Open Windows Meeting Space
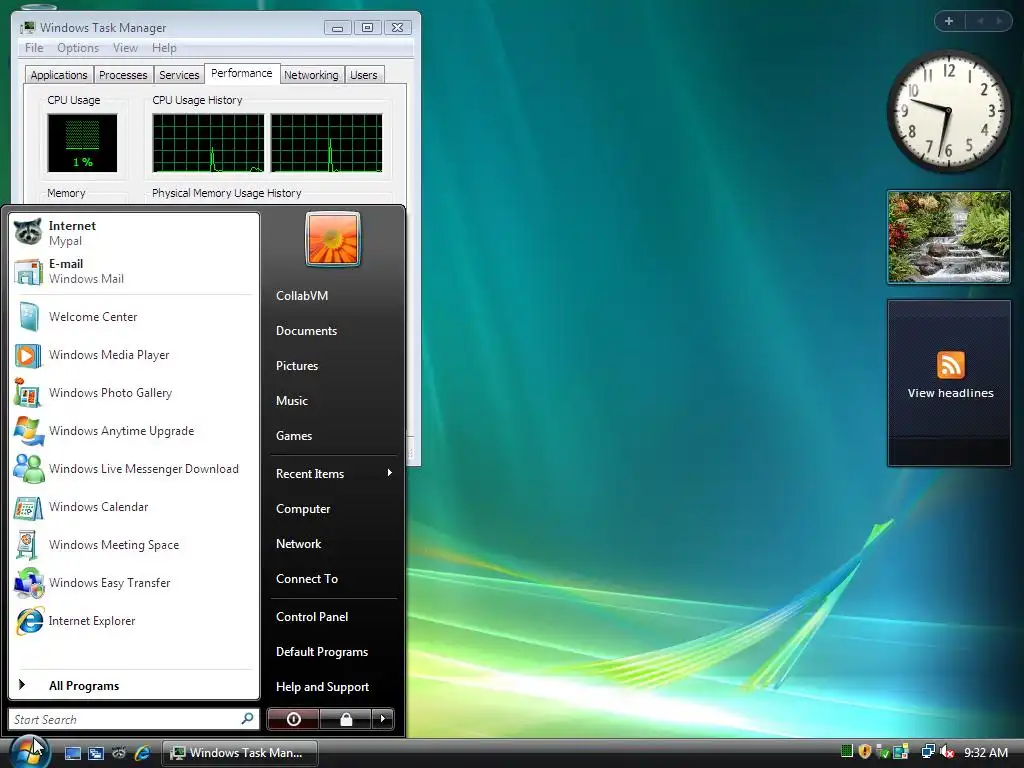 pos(134,545)
